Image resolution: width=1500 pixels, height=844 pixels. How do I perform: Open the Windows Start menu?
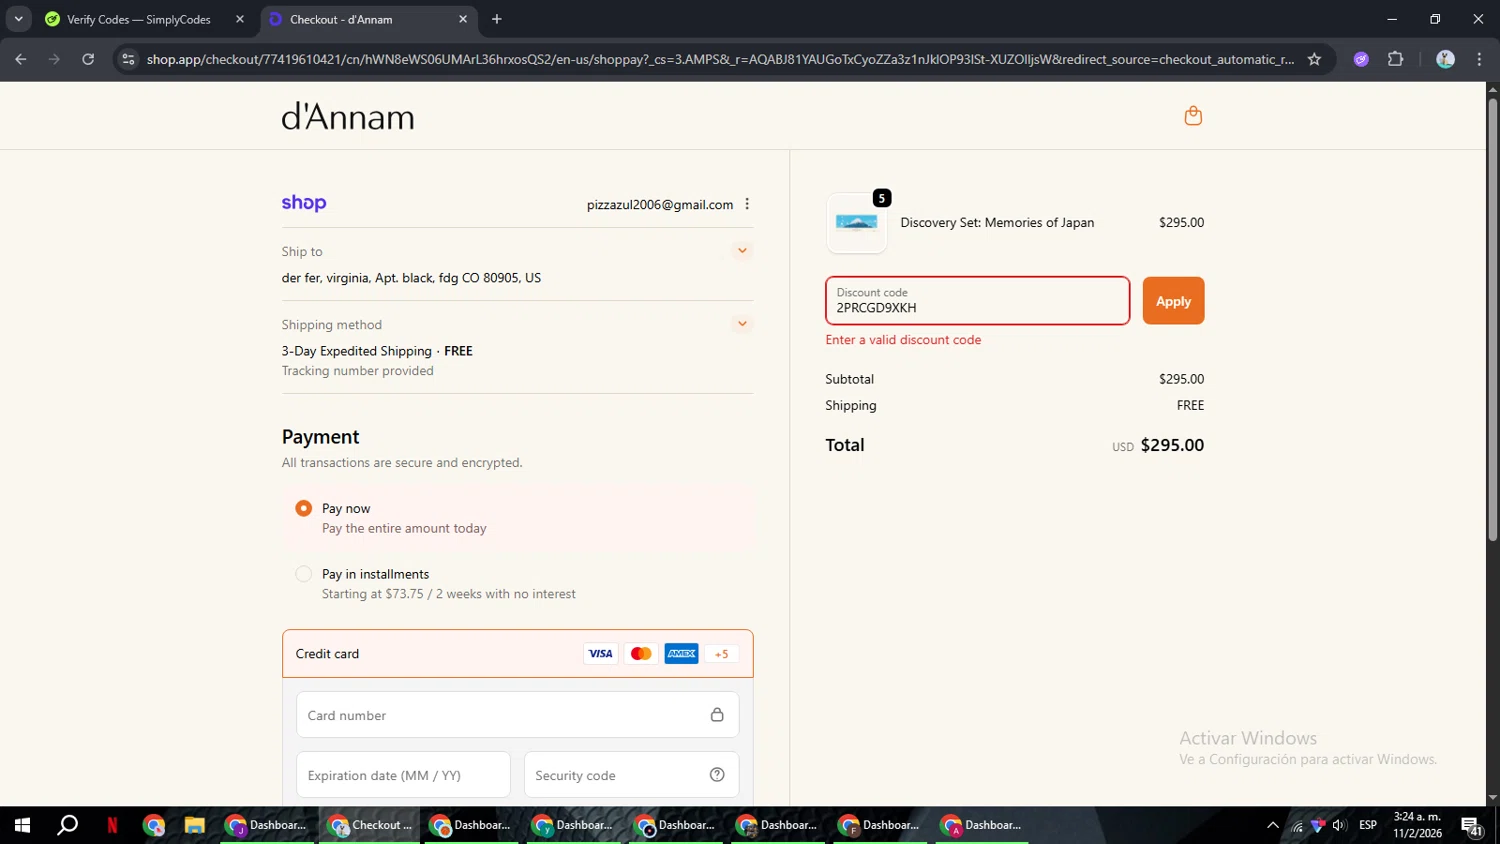(22, 825)
